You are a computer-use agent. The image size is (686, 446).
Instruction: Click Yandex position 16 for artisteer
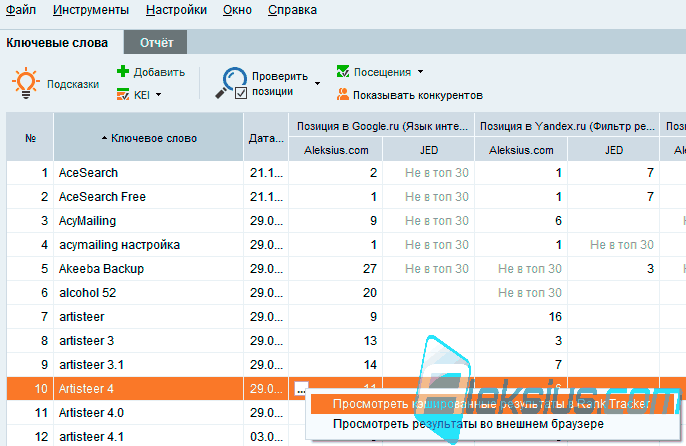pos(555,316)
